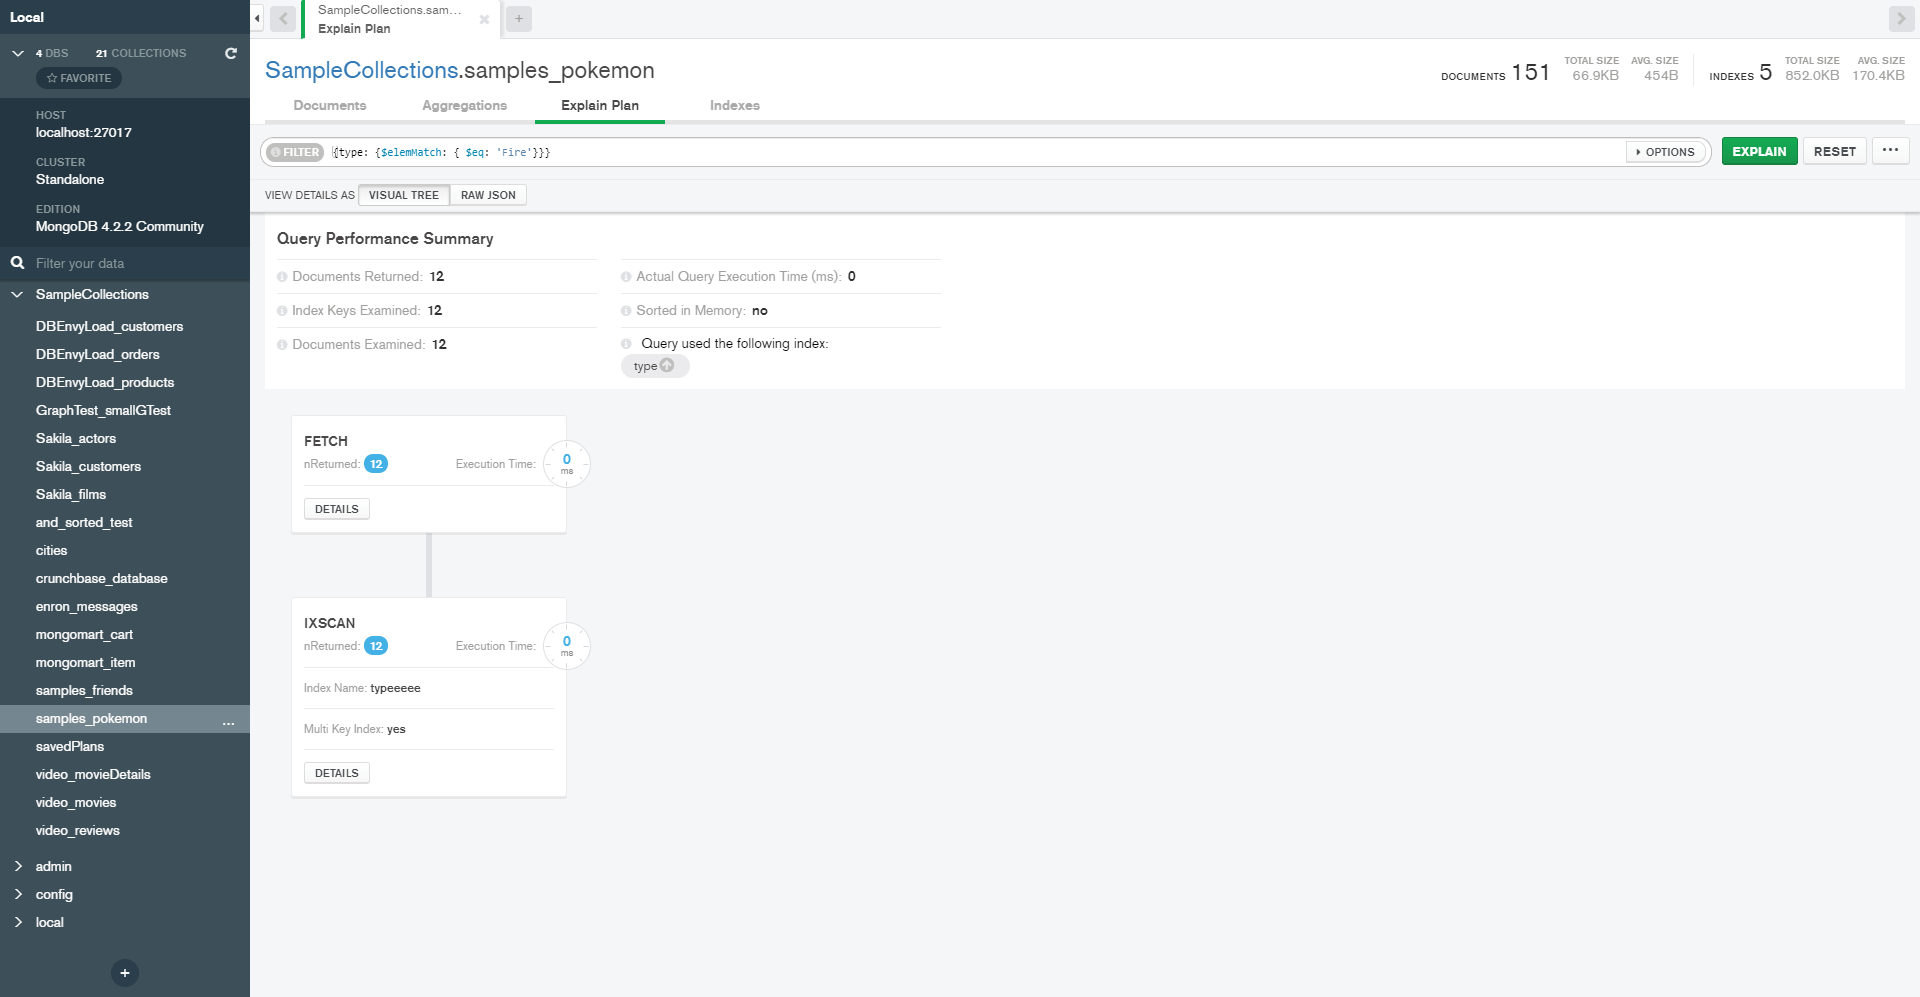Open the Aggregations tab
1920x997 pixels.
pos(465,106)
